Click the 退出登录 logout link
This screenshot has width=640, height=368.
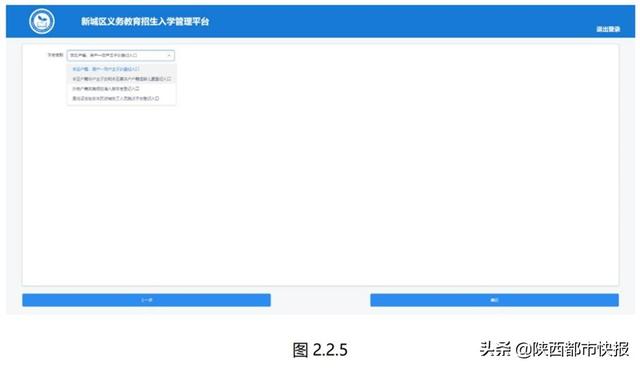pos(608,29)
